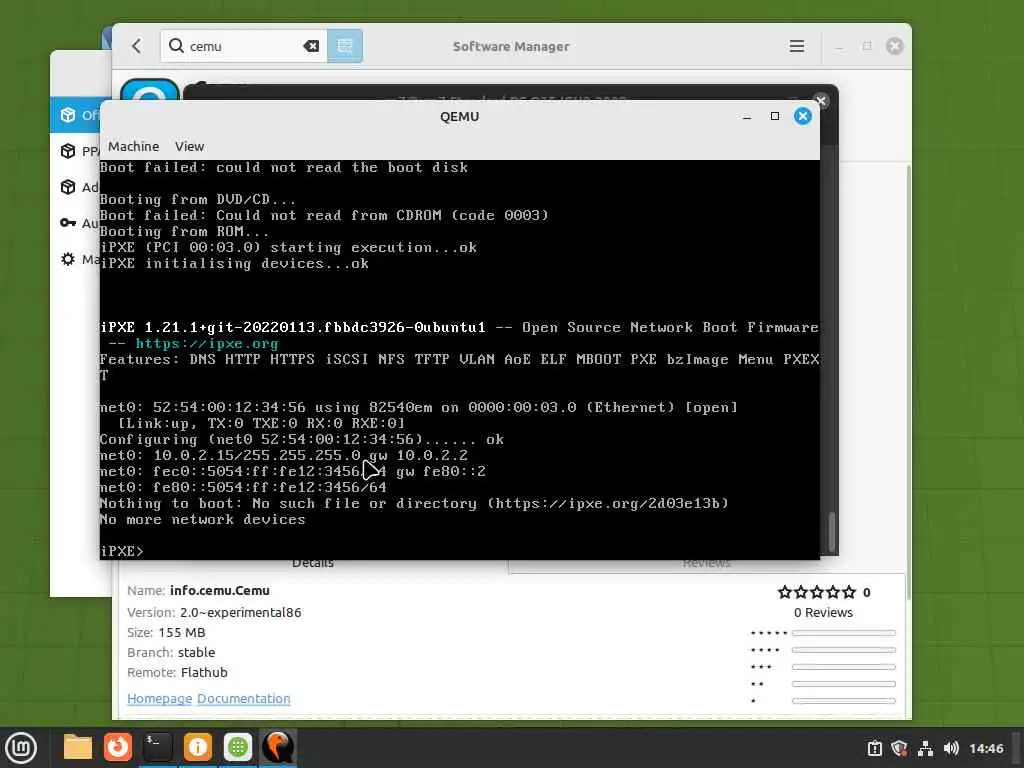The image size is (1024, 768).
Task: Open Terminal from the taskbar
Action: tap(157, 747)
